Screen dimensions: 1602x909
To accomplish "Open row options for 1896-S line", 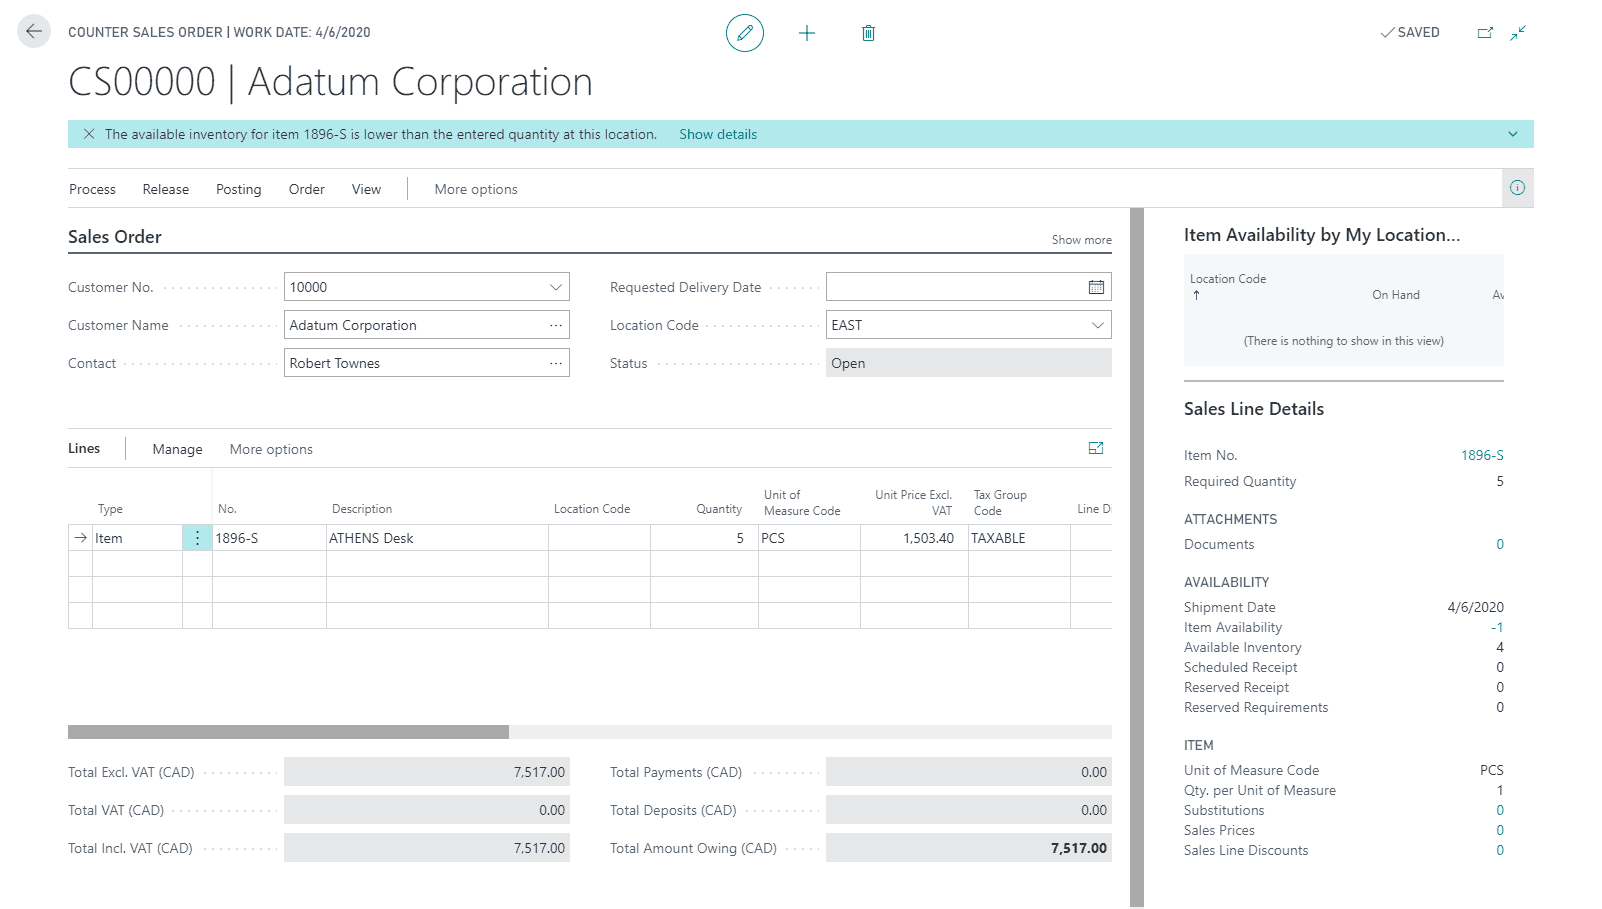I will [x=197, y=538].
